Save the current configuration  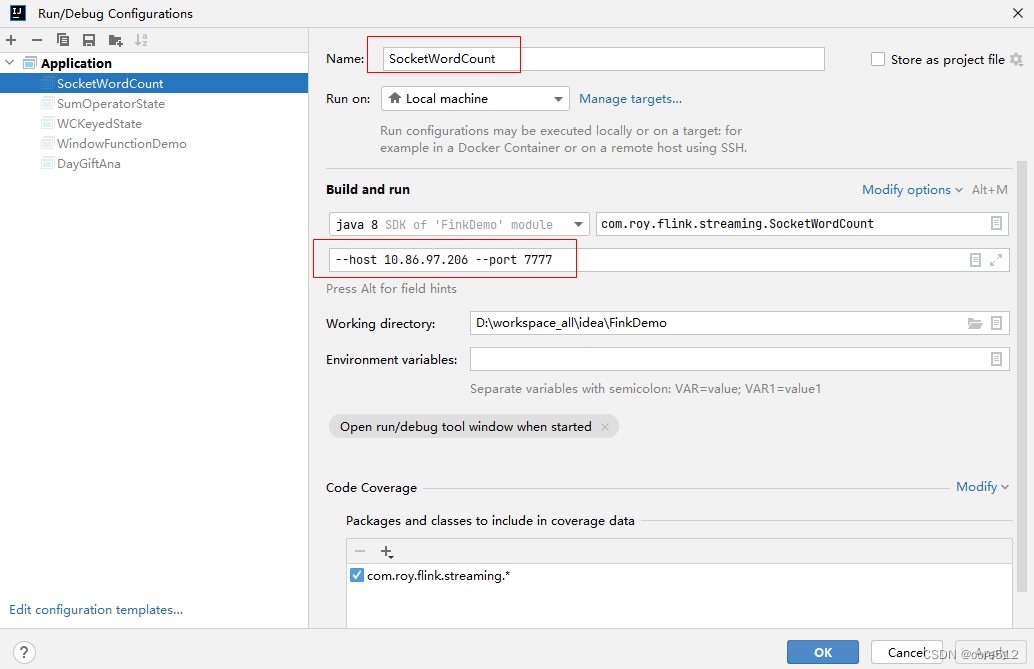(x=88, y=39)
